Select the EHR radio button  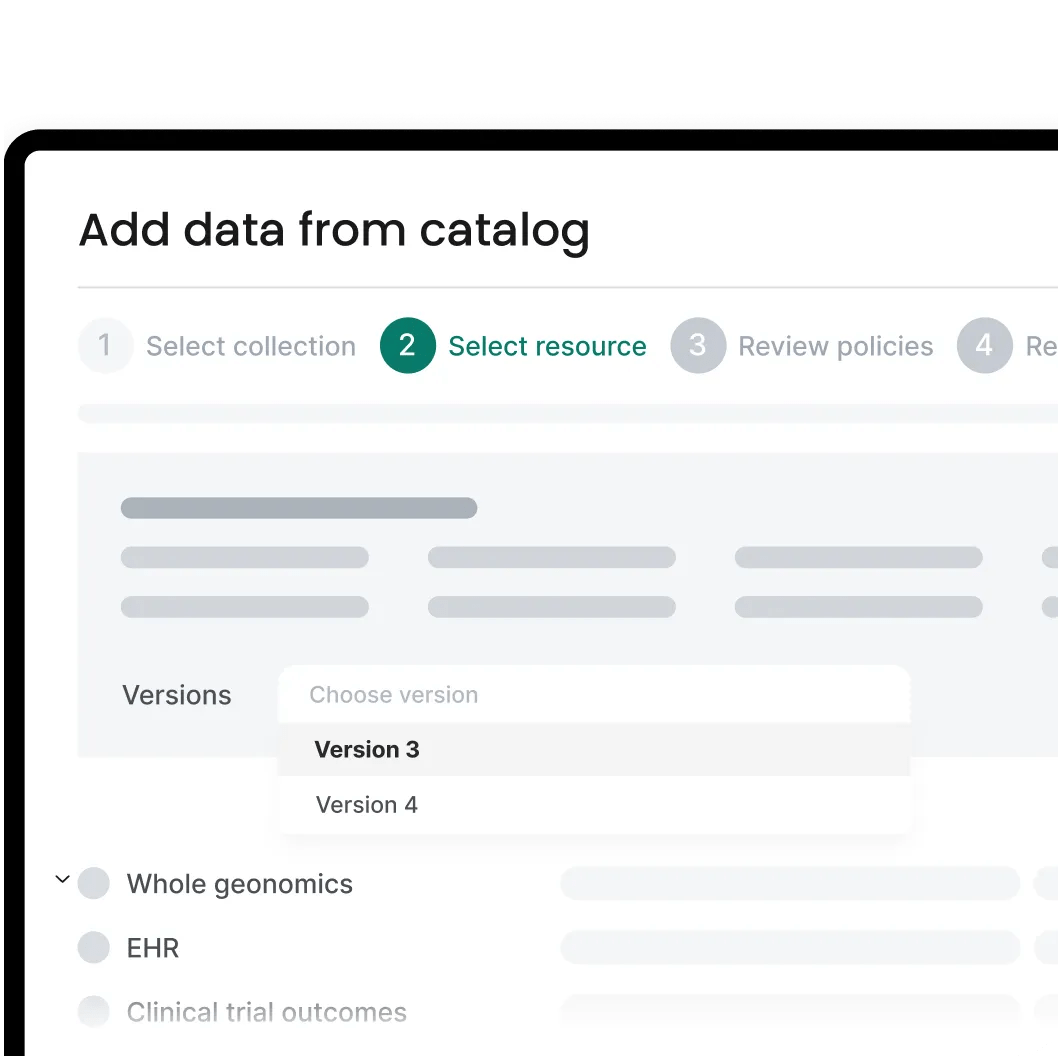[93, 947]
